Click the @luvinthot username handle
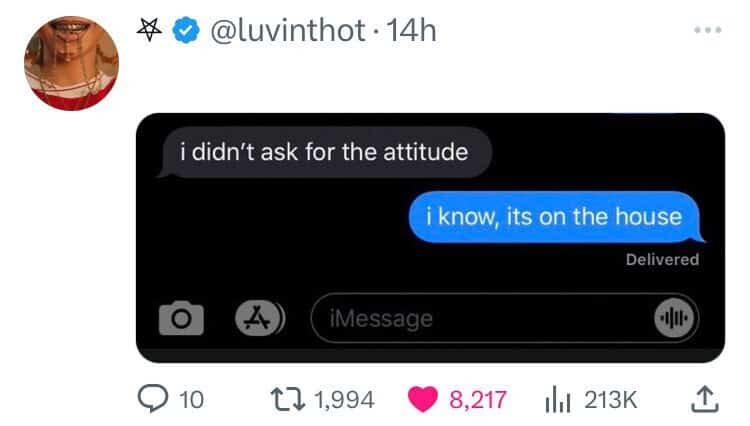This screenshot has height=426, width=750. [x=287, y=31]
